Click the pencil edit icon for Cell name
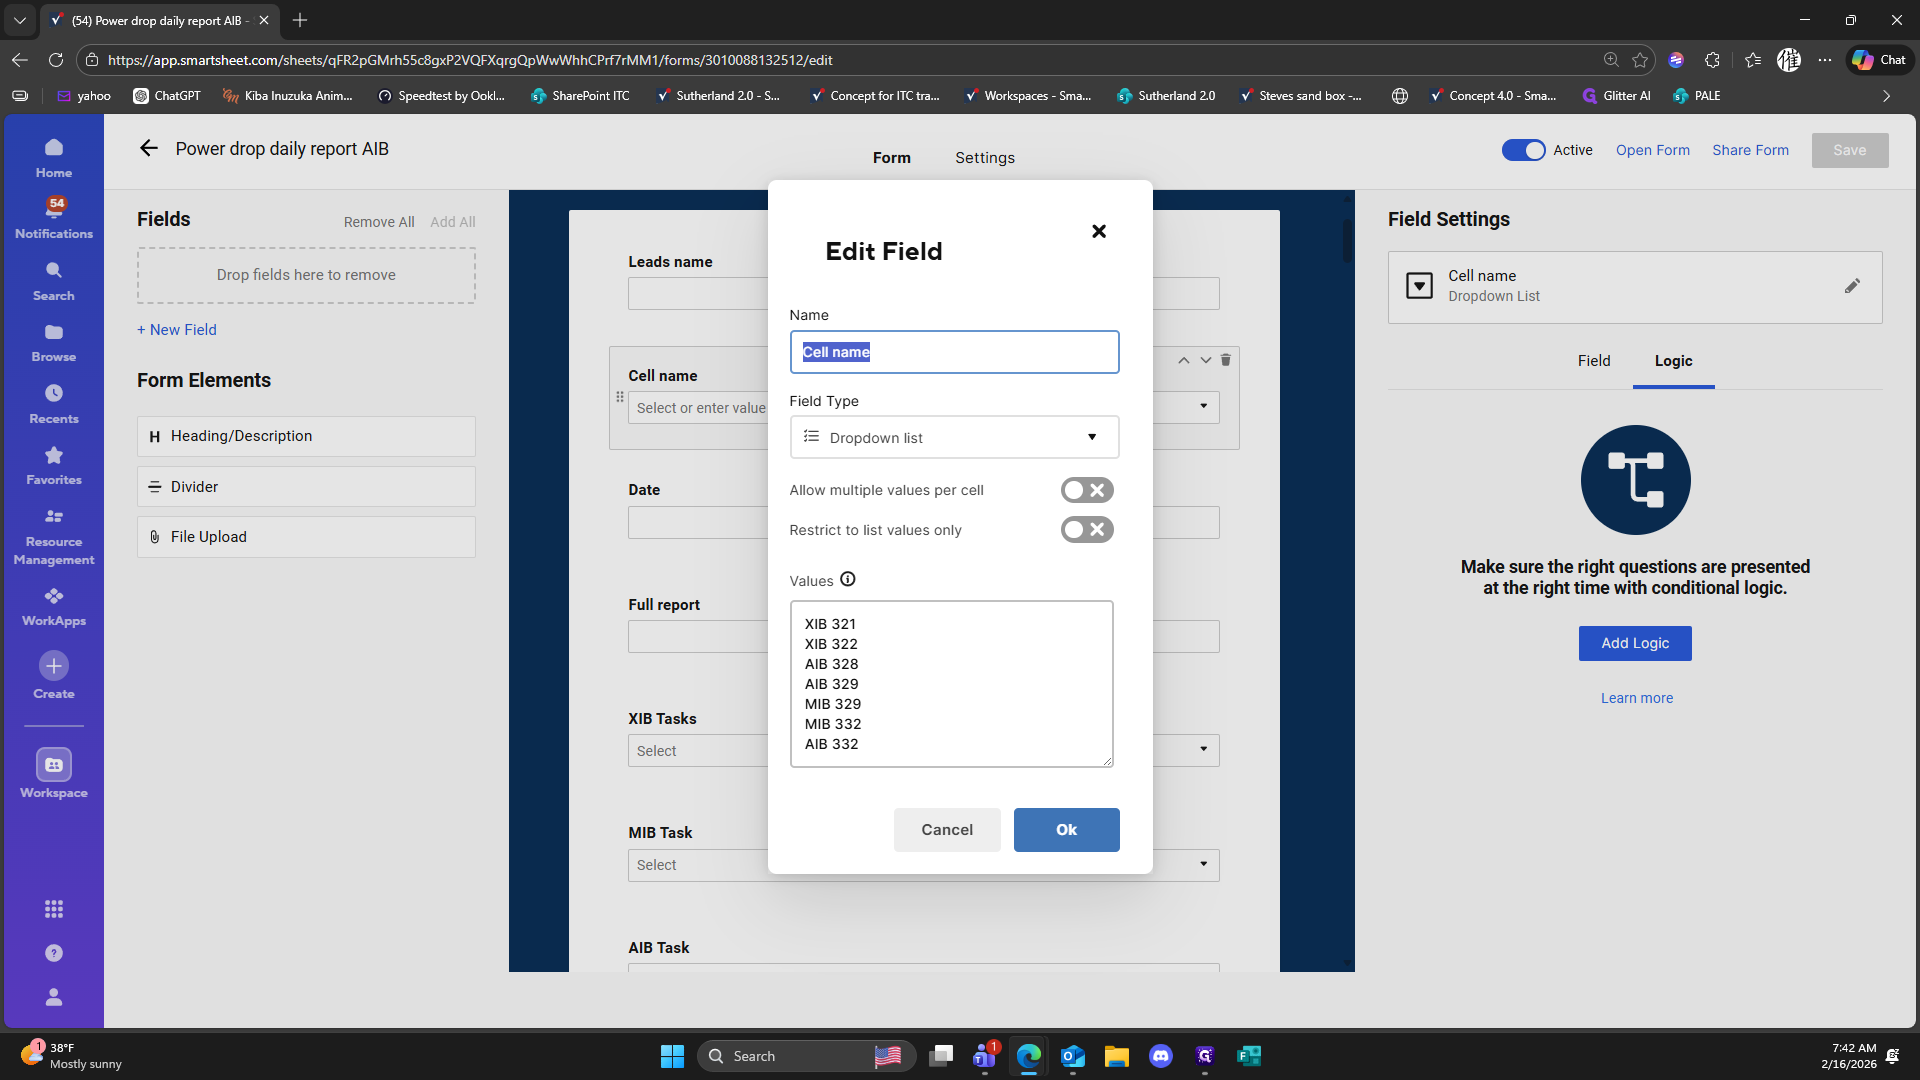 (1852, 286)
